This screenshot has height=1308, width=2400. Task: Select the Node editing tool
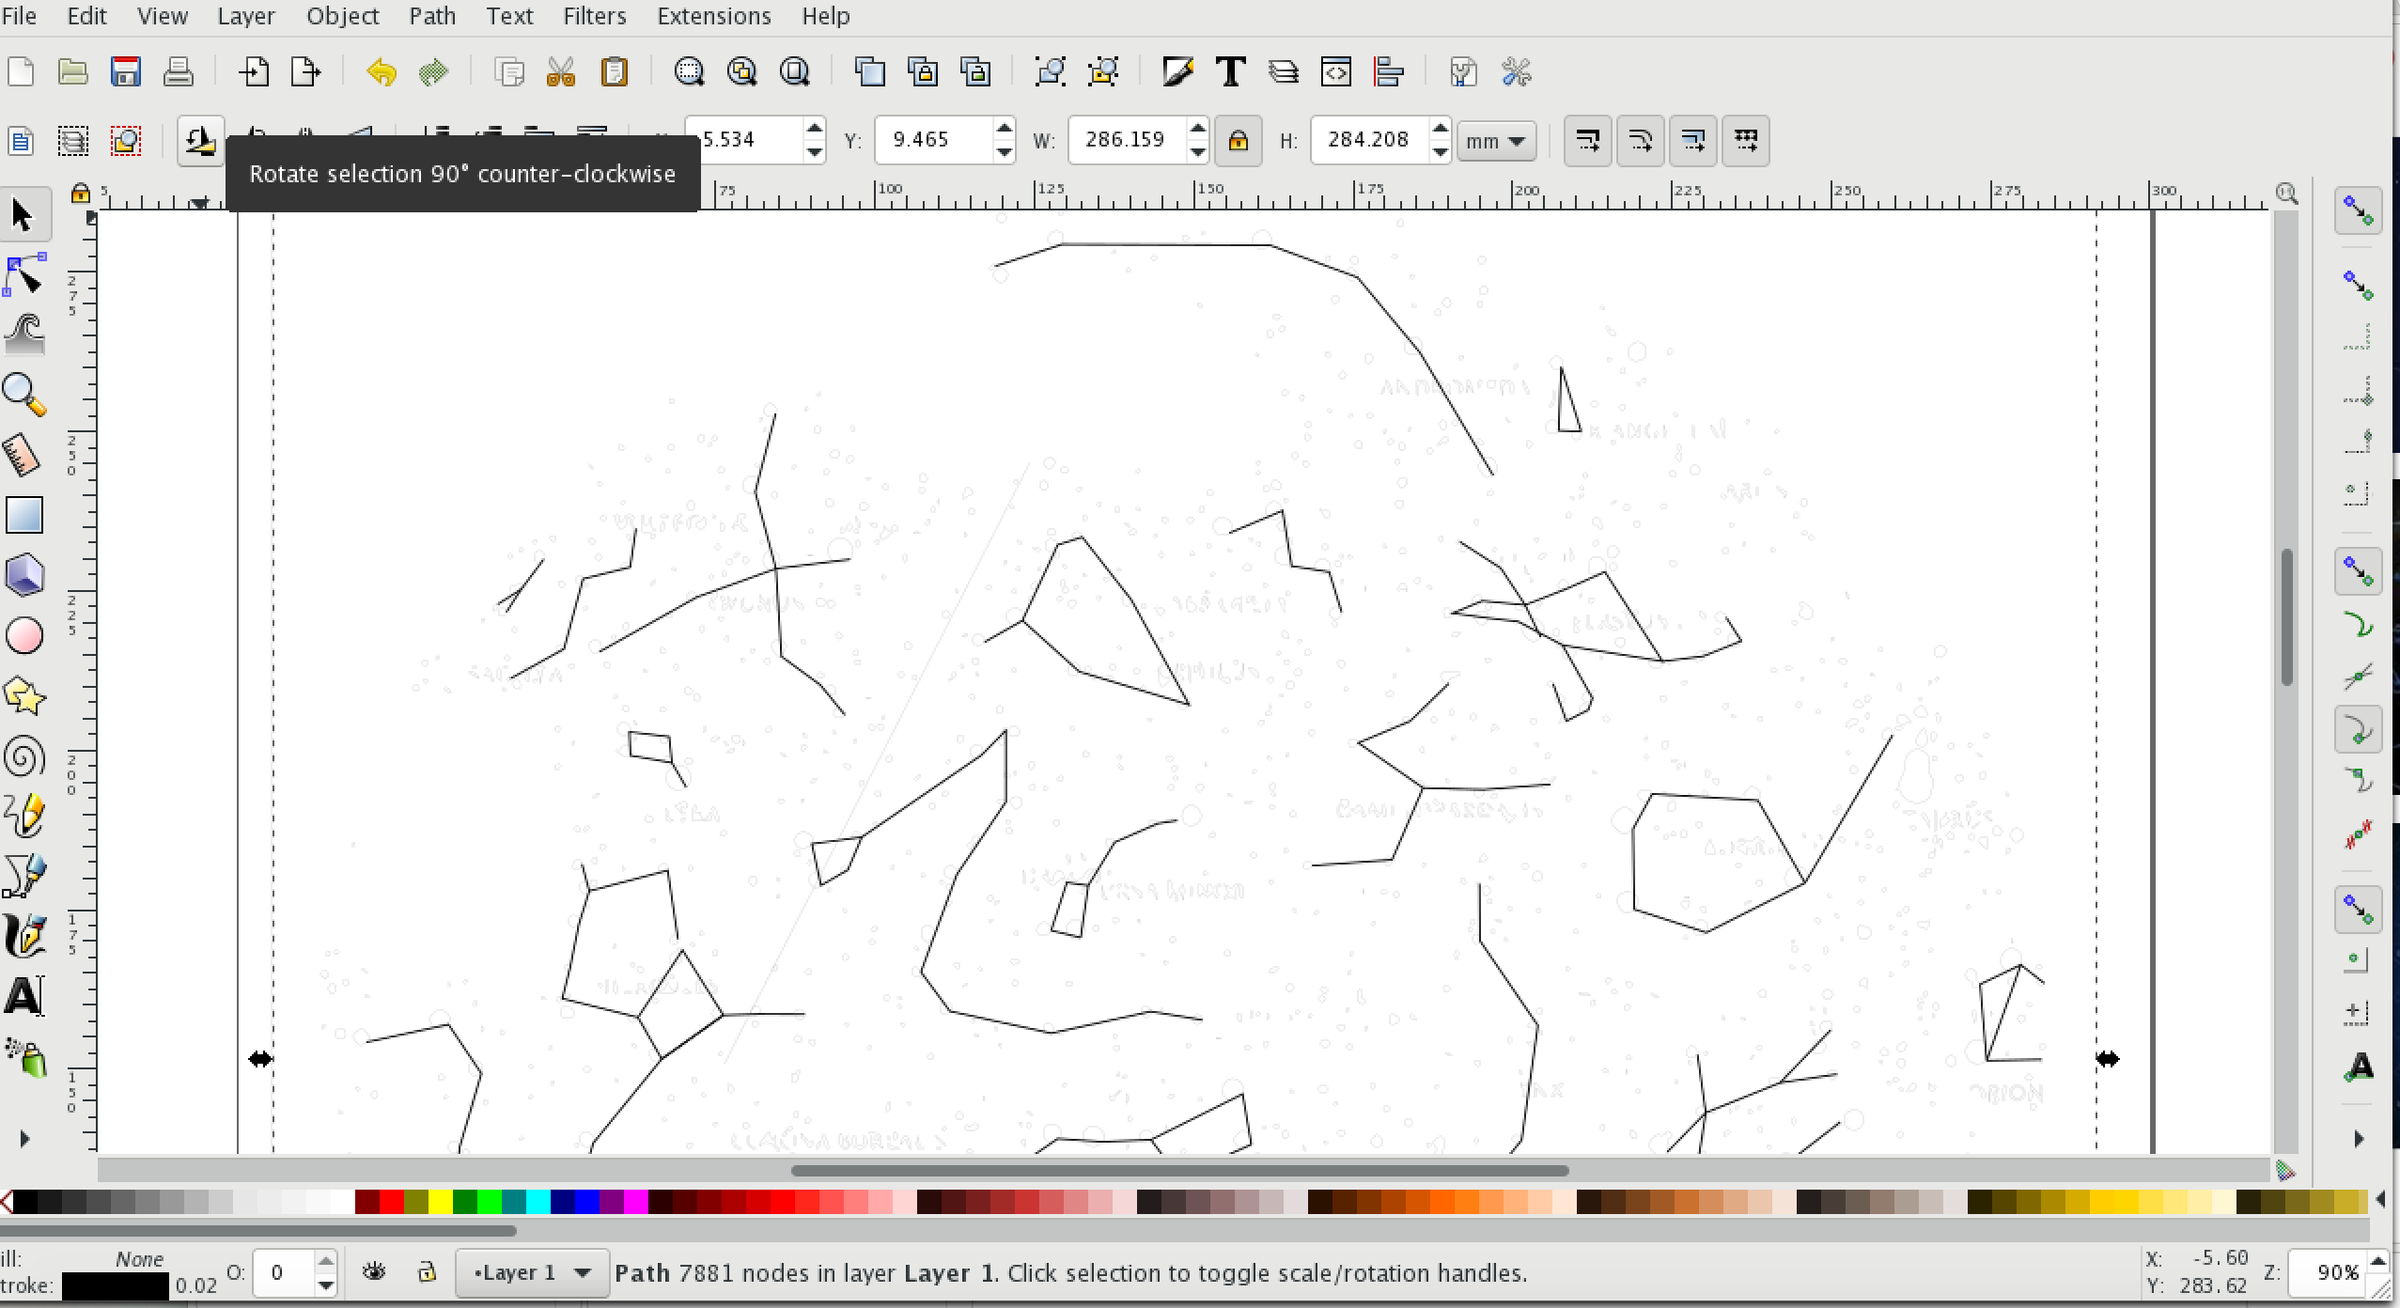pyautogui.click(x=24, y=275)
